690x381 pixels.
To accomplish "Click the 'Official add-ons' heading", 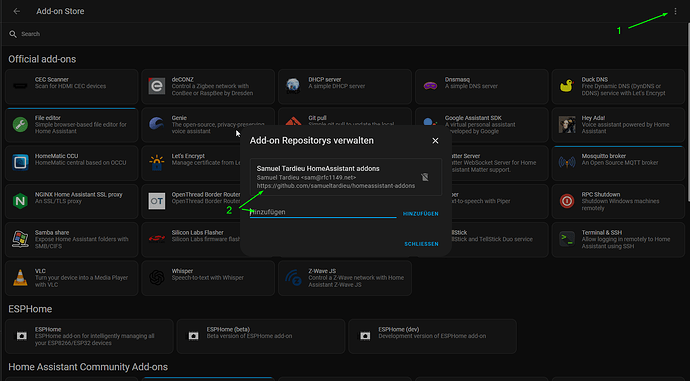I will coord(42,59).
